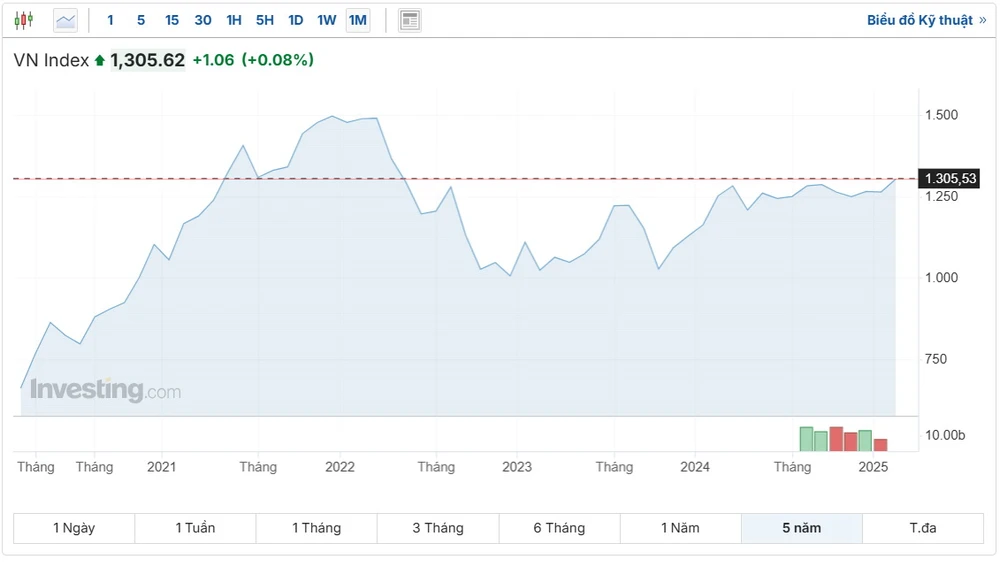Switch to the 1 Tháng range tab
This screenshot has height=567, width=1000.
click(316, 528)
